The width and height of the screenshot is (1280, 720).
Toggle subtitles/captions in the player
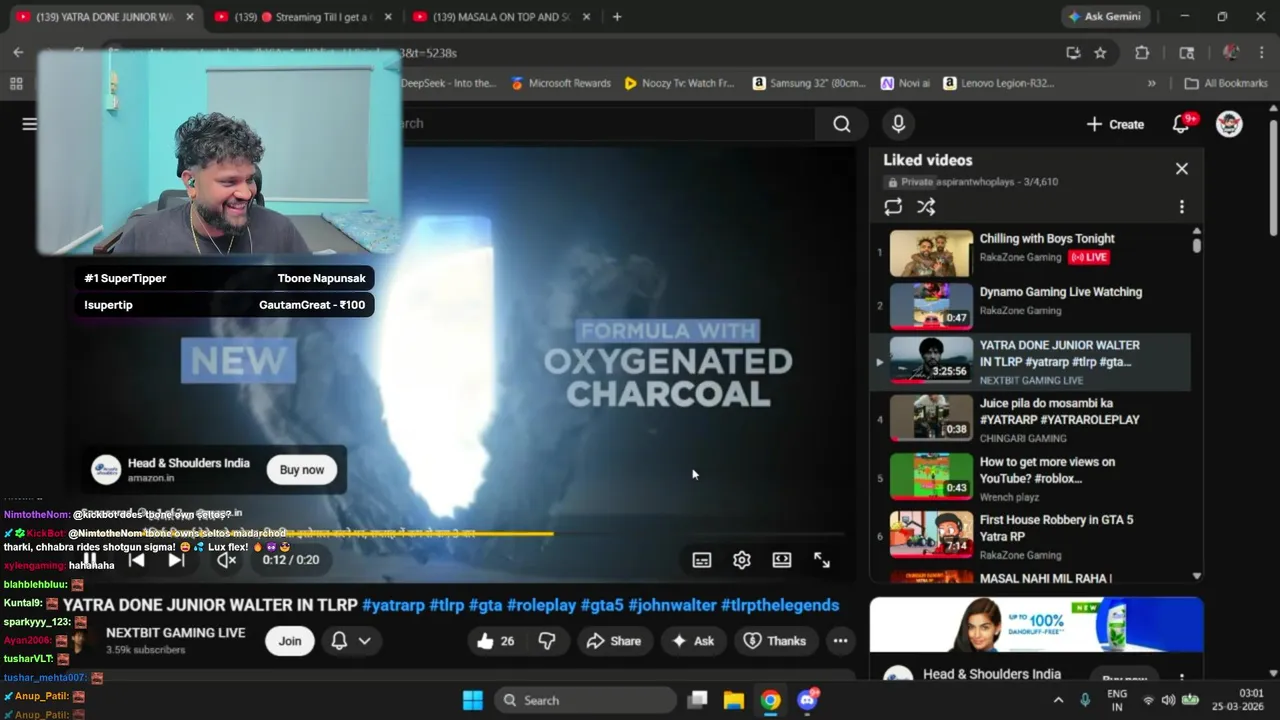click(x=702, y=560)
